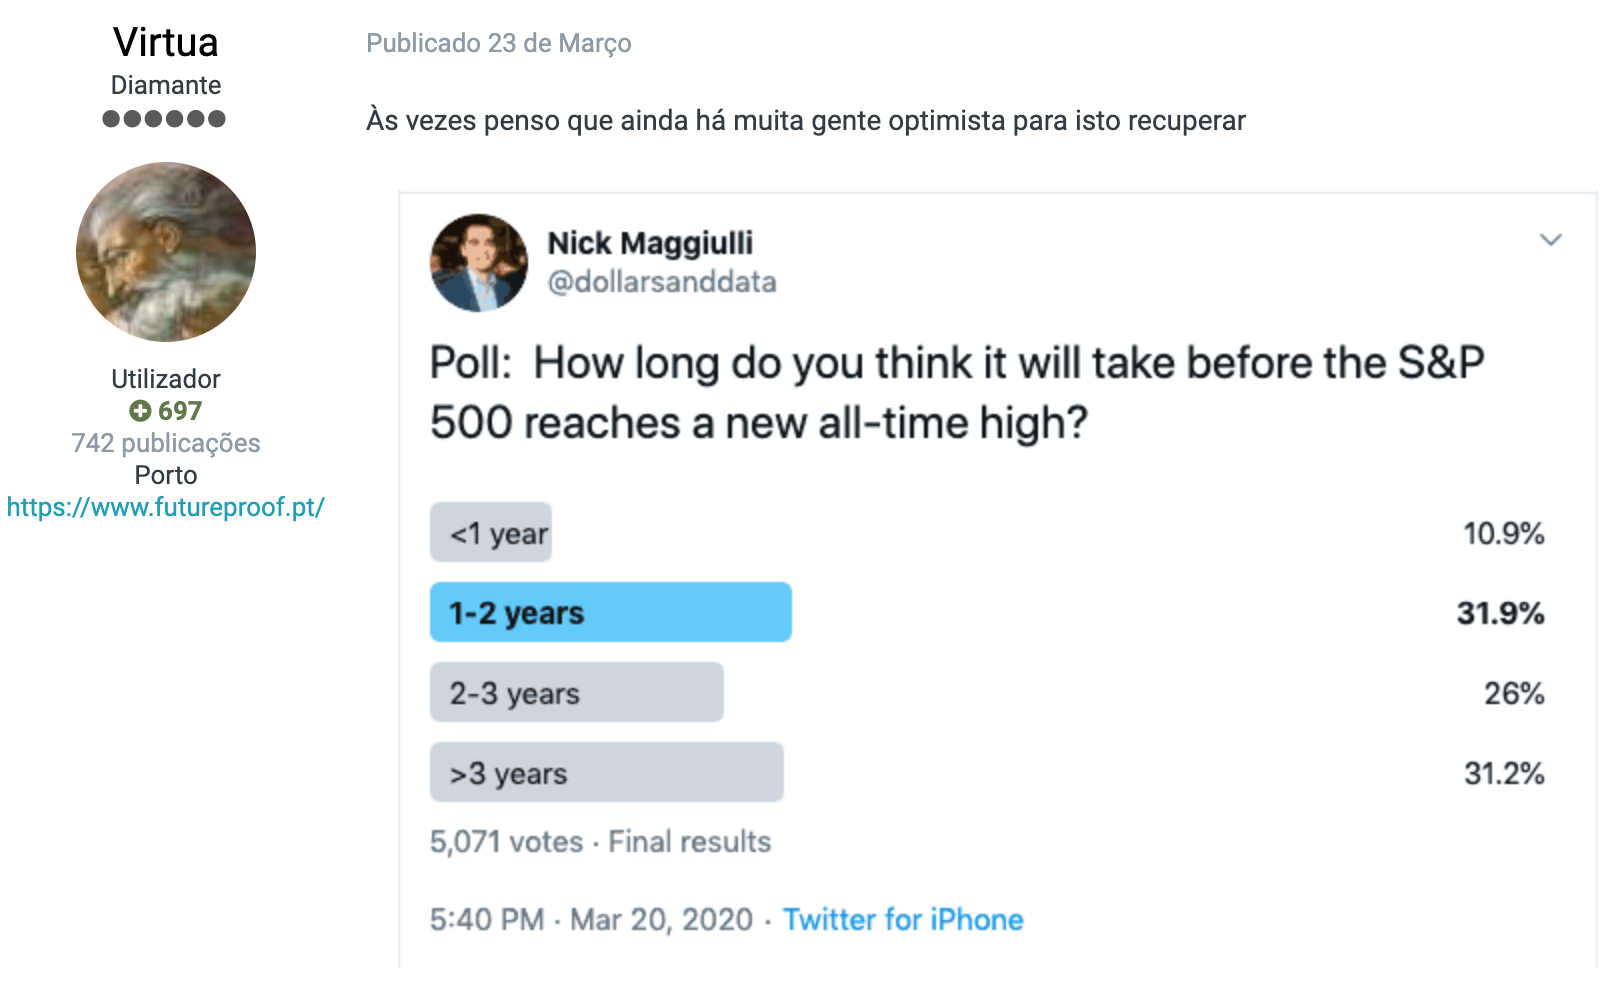This screenshot has width=1616, height=982.
Task: Click the green plus reputation icon
Action: (x=140, y=411)
